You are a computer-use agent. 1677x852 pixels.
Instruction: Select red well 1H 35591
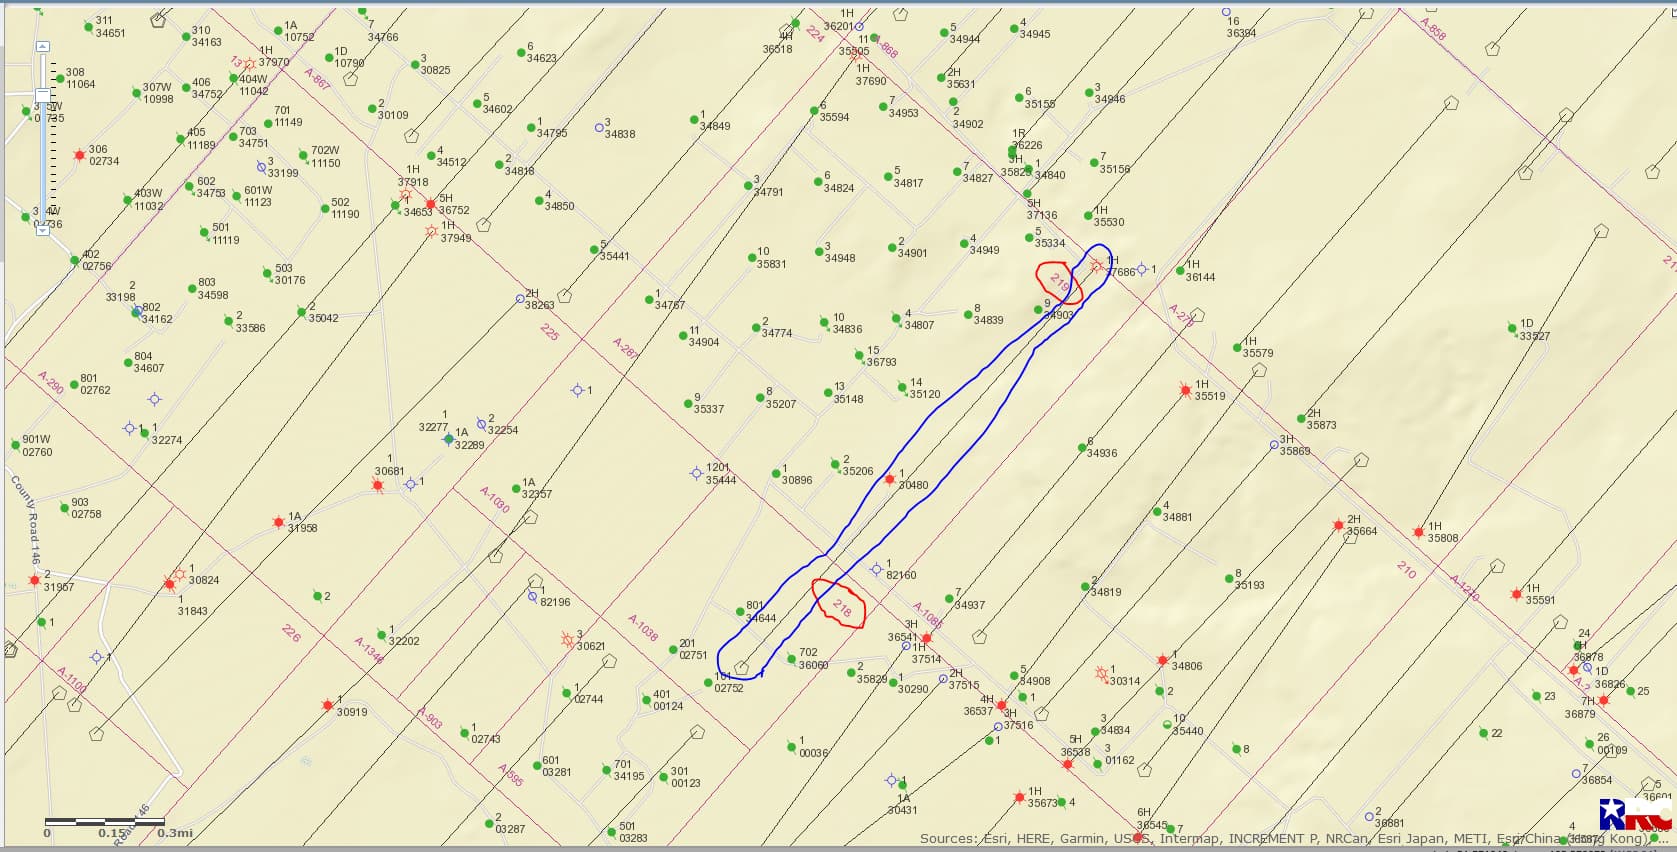pyautogui.click(x=1516, y=594)
